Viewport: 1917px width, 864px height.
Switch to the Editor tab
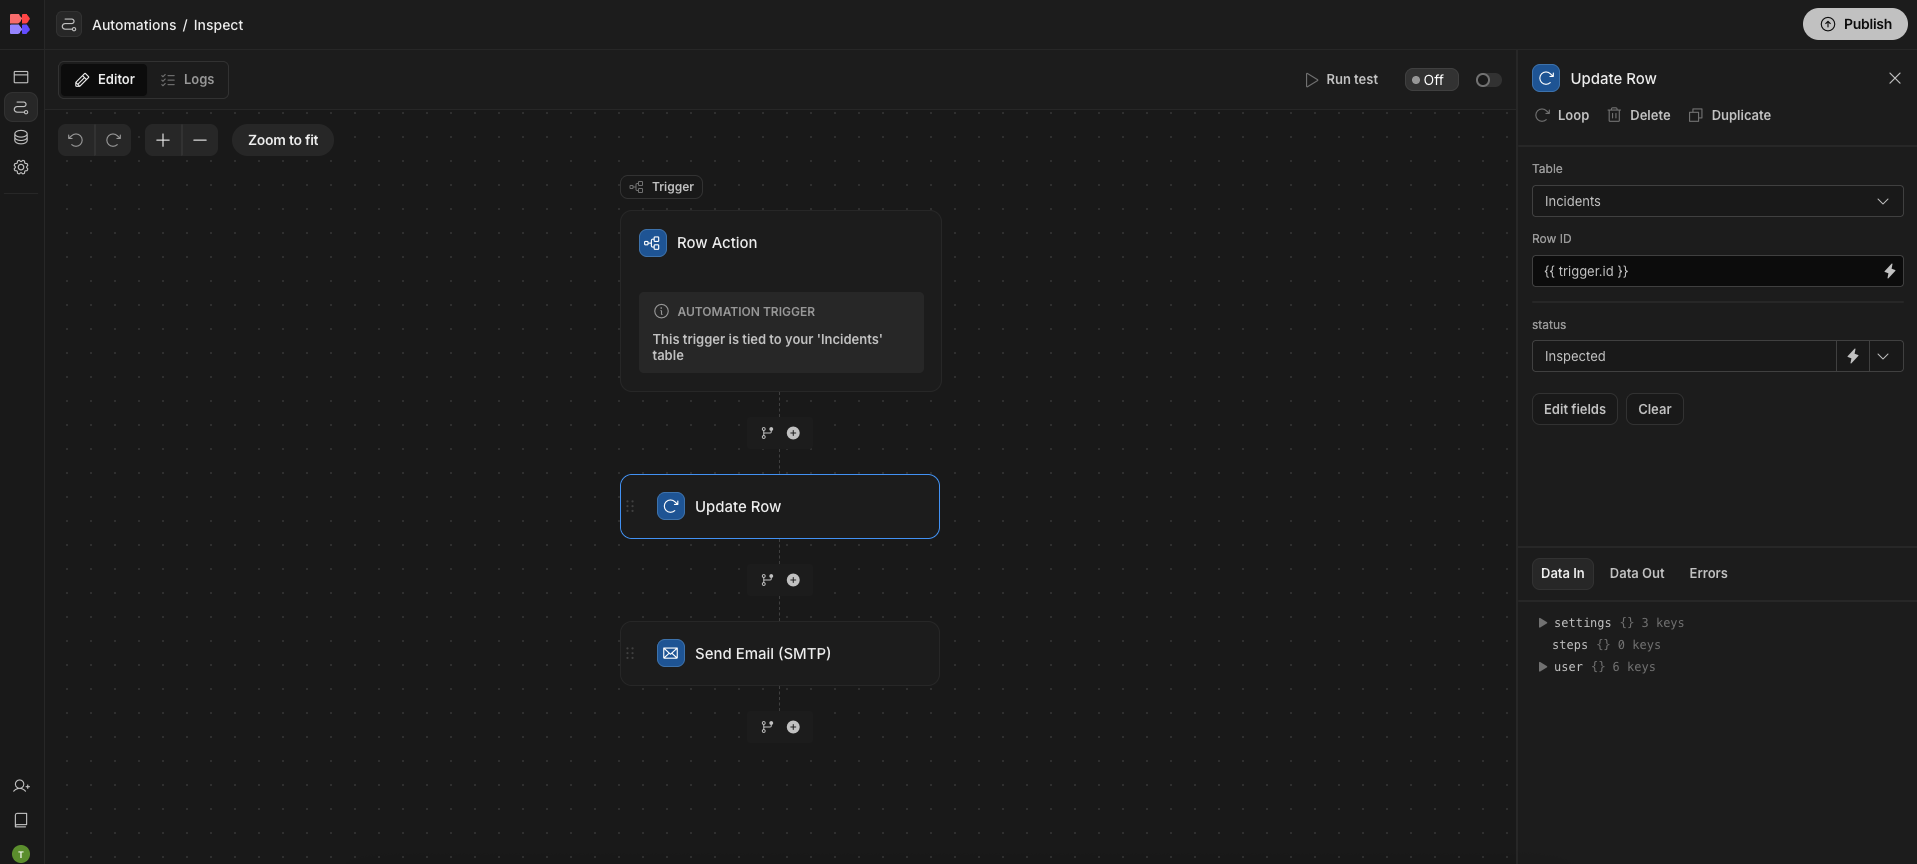[x=104, y=80]
